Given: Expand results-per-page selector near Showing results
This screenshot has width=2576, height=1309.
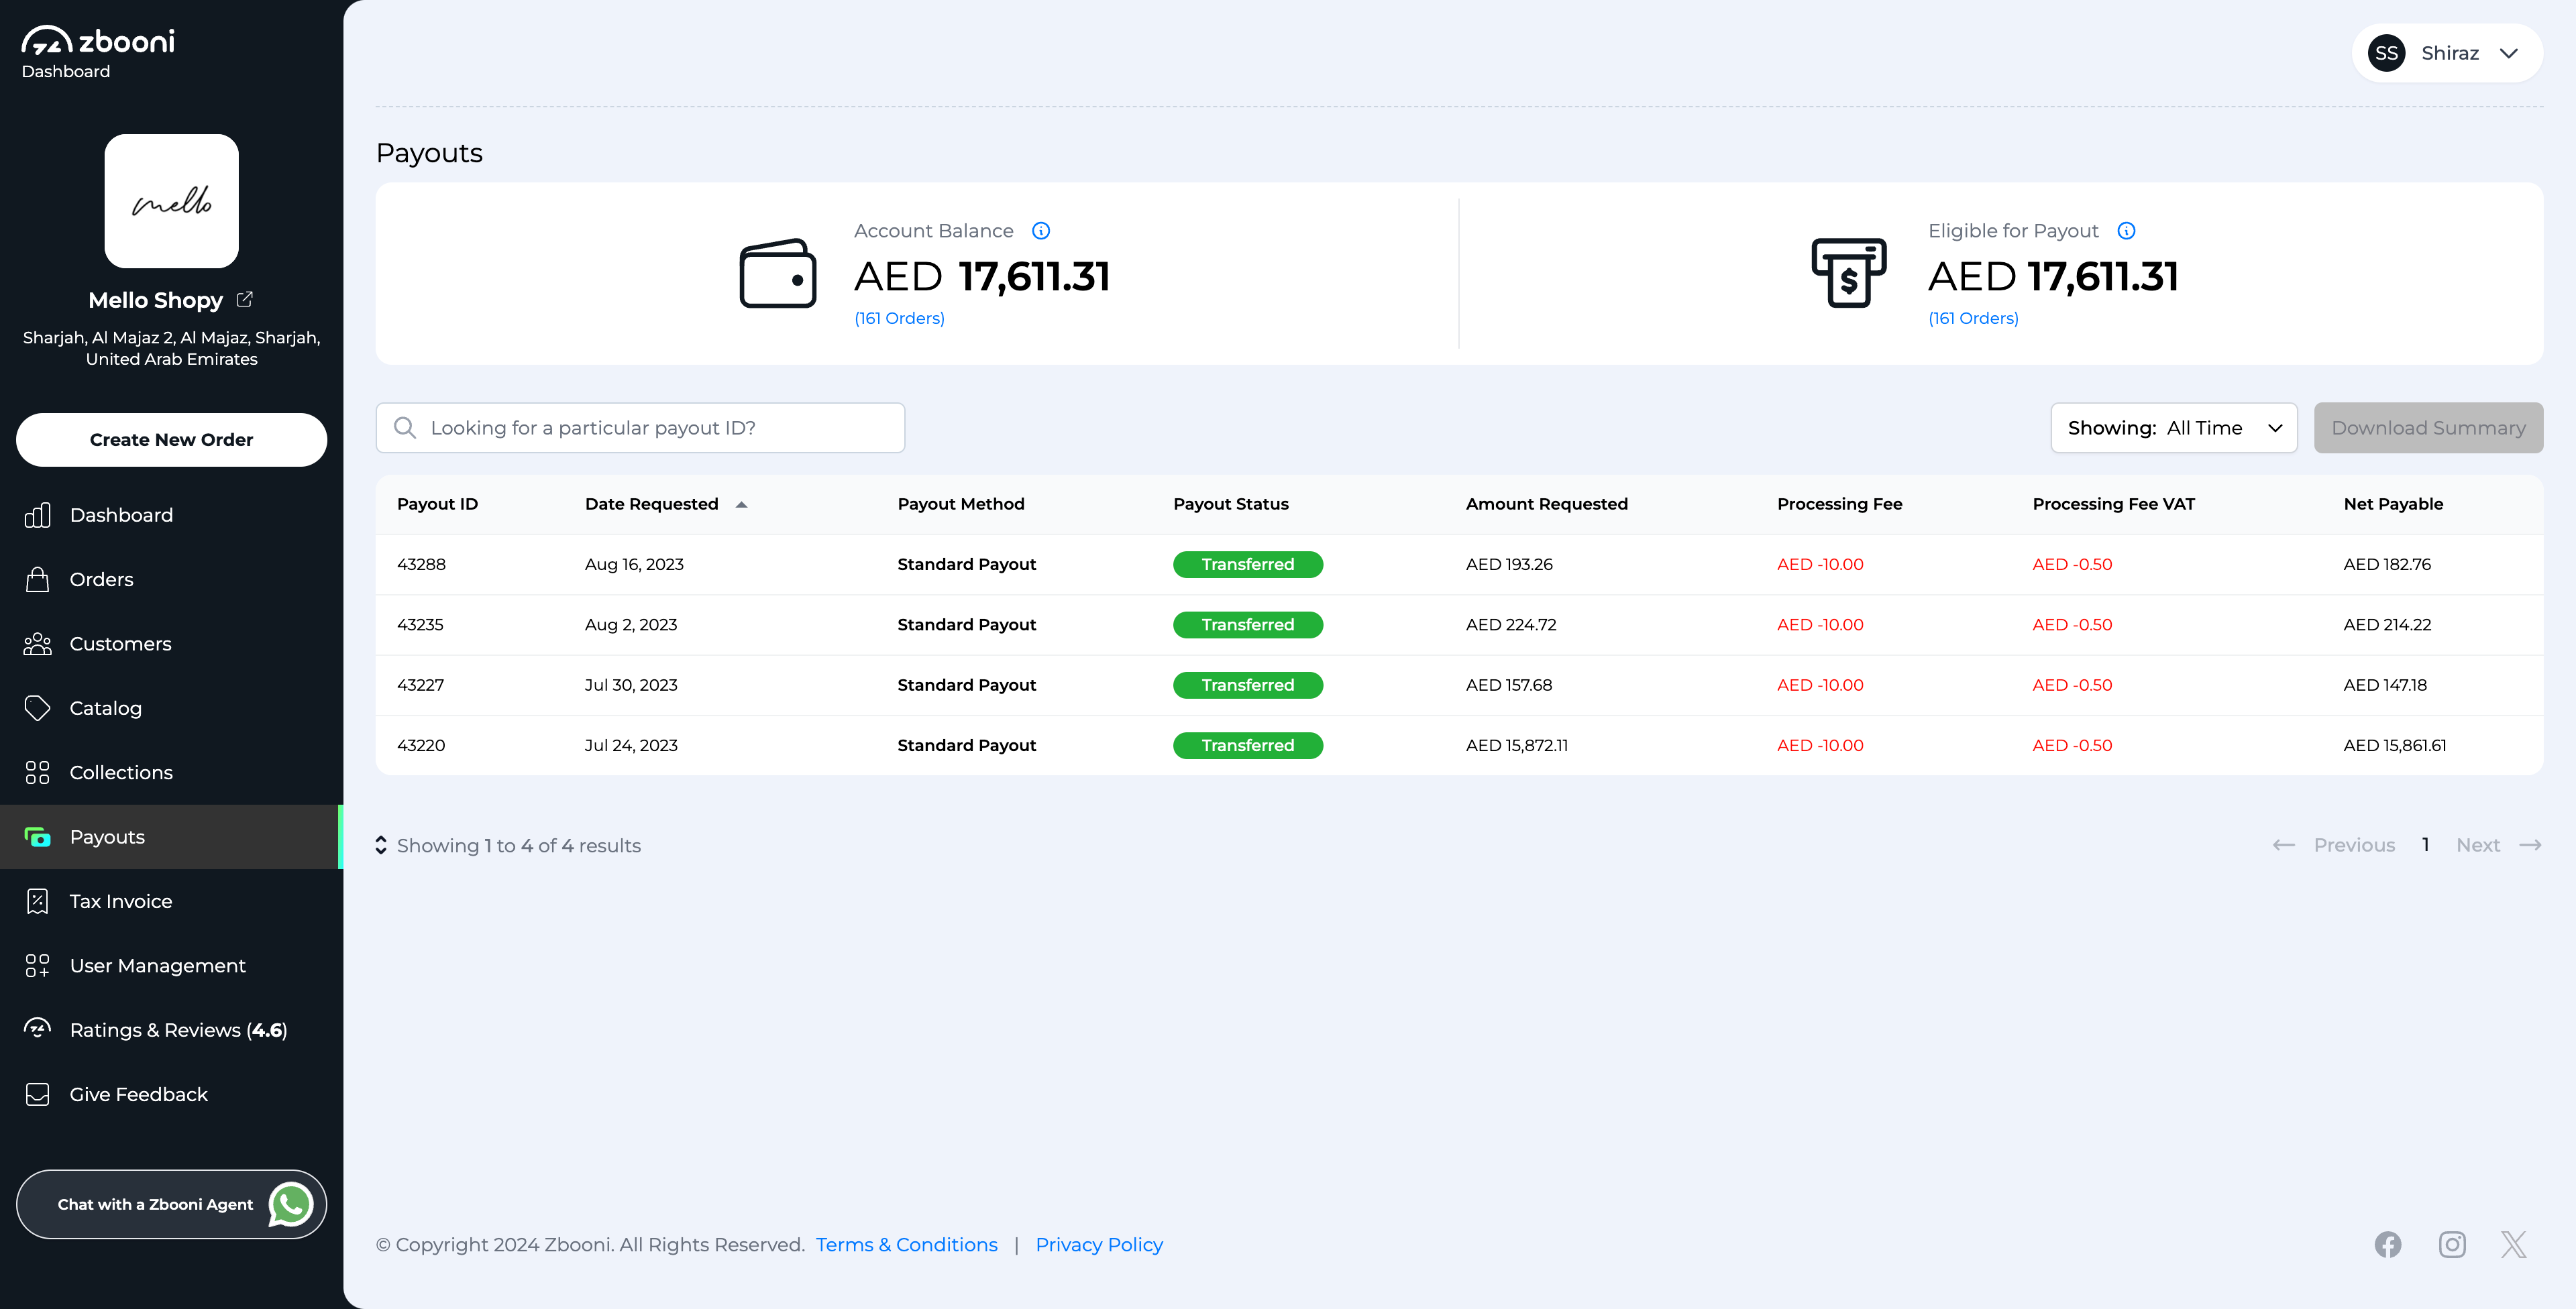Looking at the screenshot, I should click(381, 845).
